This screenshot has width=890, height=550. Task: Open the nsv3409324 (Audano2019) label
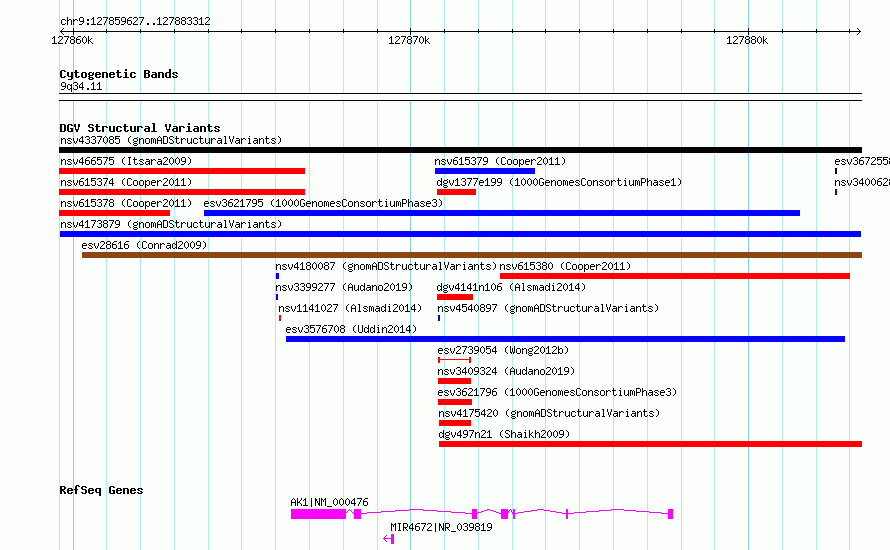[x=506, y=371]
